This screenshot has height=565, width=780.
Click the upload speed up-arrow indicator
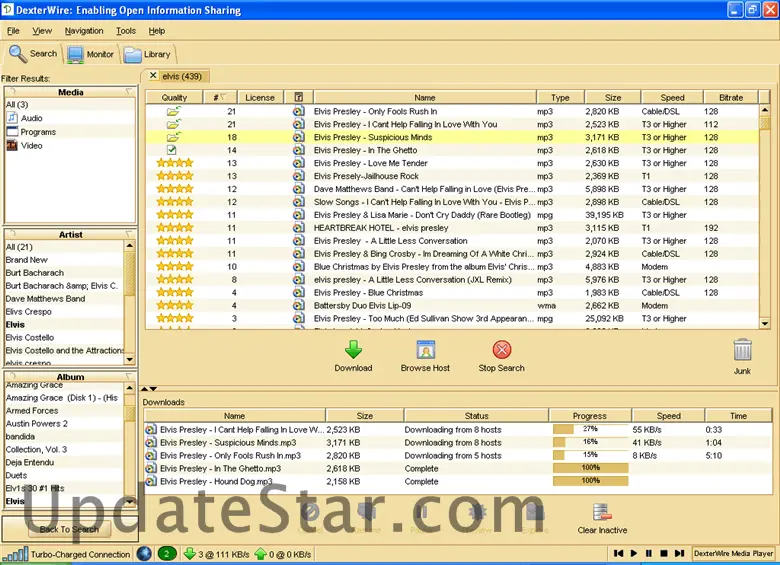(260, 554)
